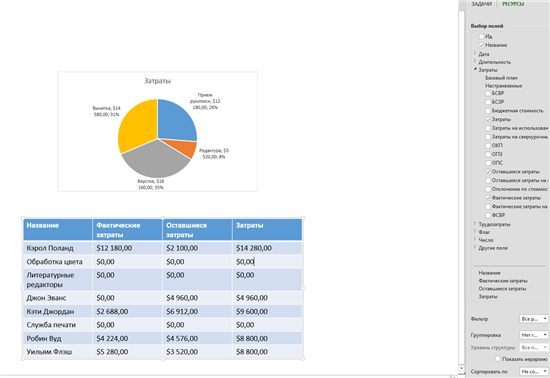Viewport: 550px width, 378px height.
Task: Click the Название table header
Action: point(58,230)
